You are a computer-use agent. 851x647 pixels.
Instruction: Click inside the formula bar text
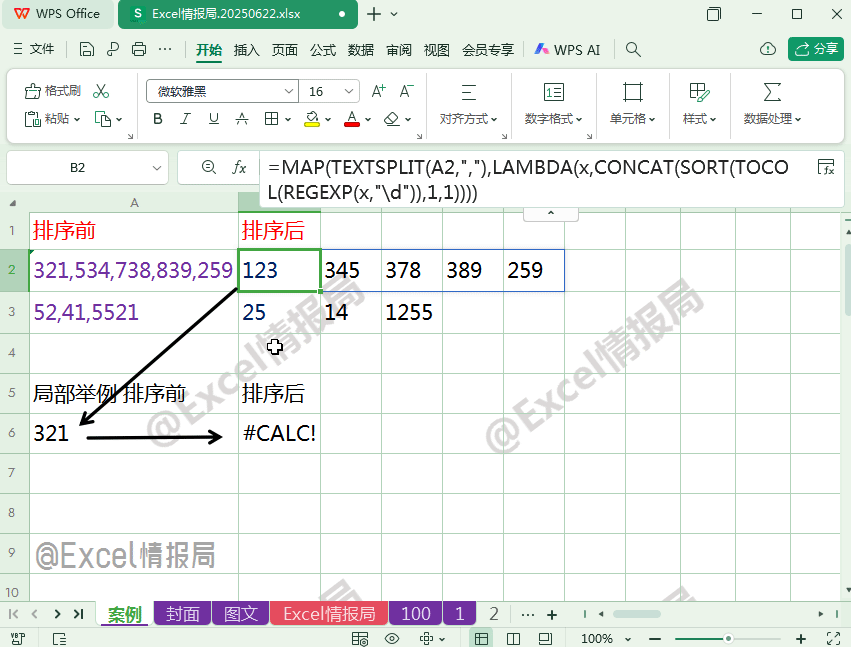click(x=528, y=180)
